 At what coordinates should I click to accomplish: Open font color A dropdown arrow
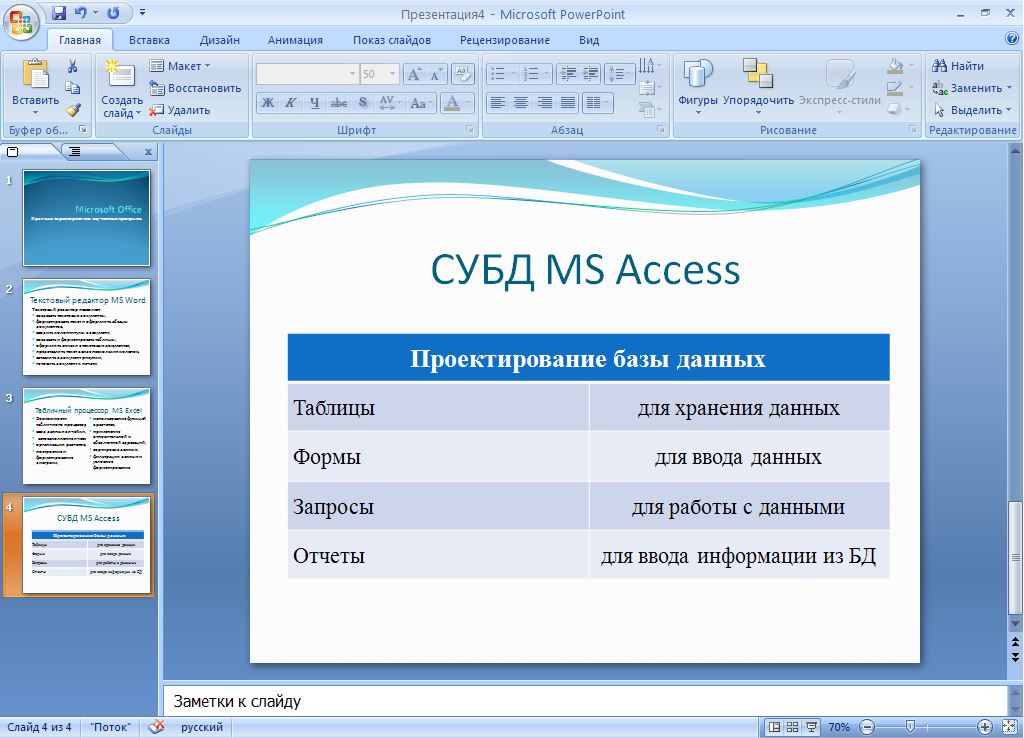click(x=469, y=103)
